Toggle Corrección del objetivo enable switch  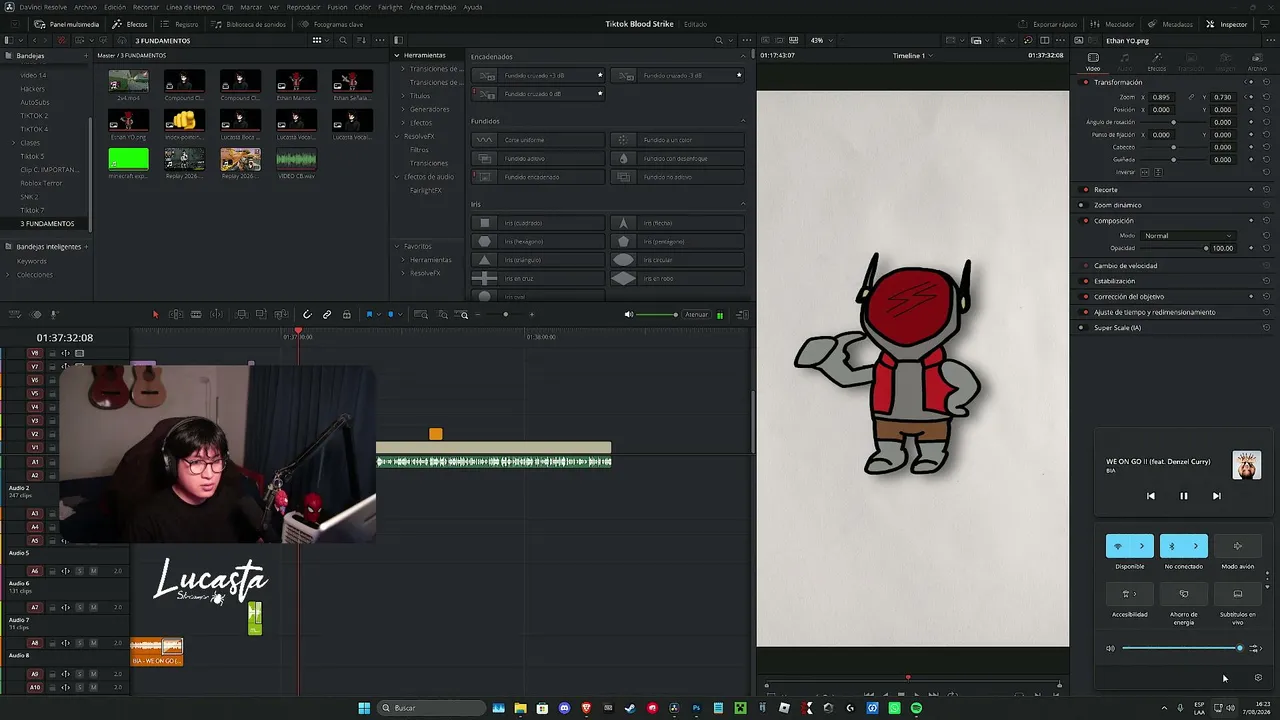[x=1082, y=297]
